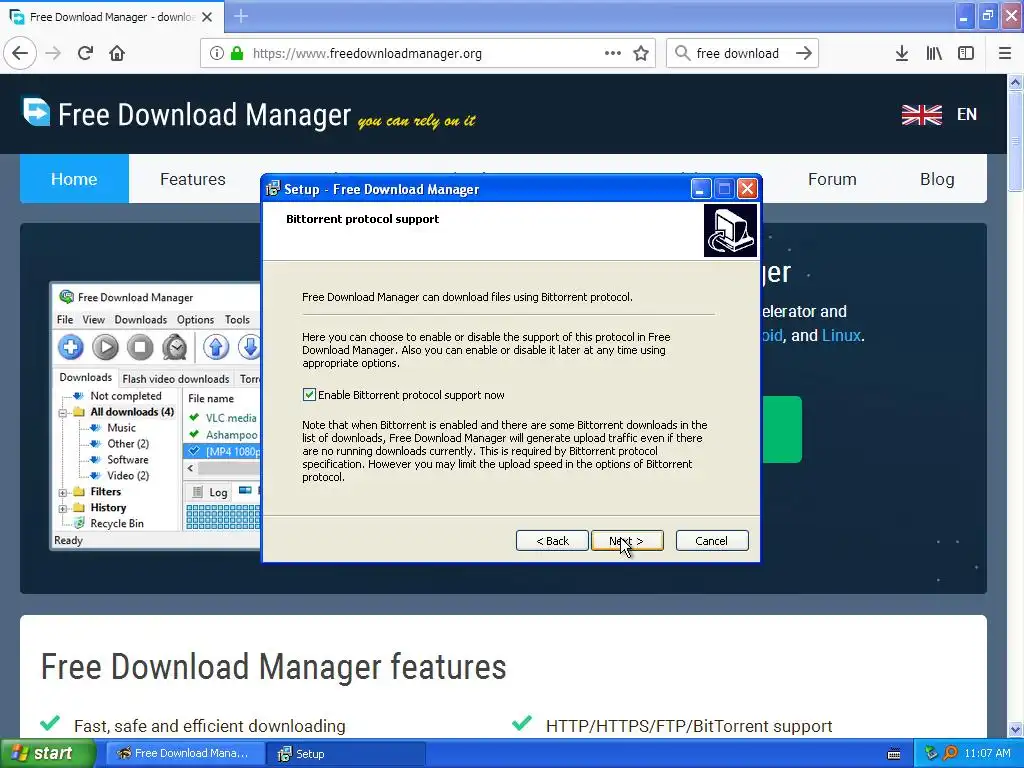Screen dimensions: 1024x768
Task: Click Flash video downloads tab in preview
Action: (176, 379)
